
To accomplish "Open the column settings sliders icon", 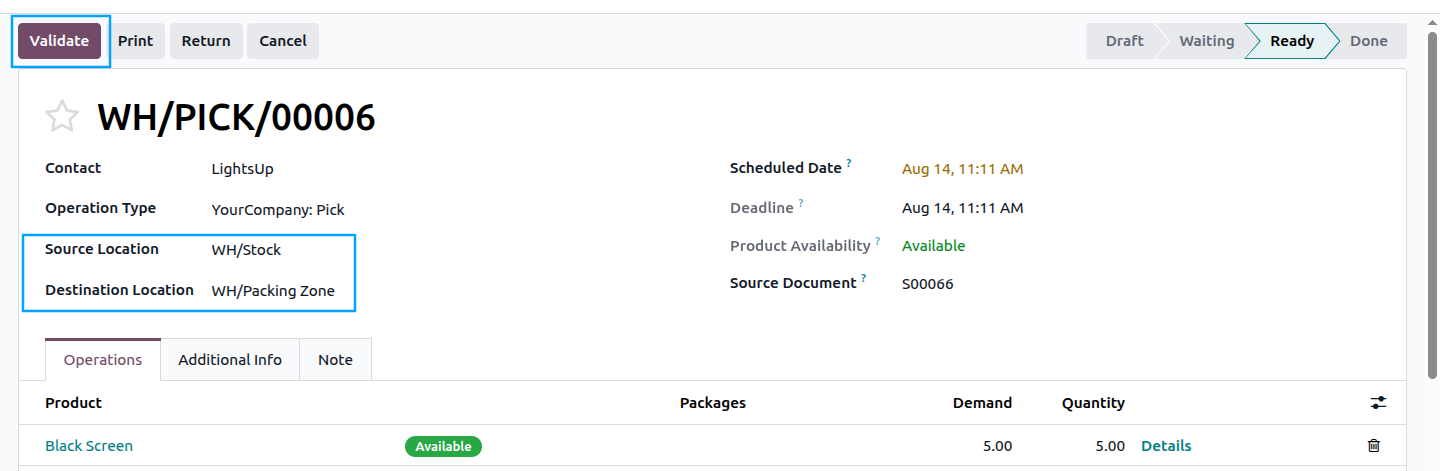I will (x=1379, y=403).
